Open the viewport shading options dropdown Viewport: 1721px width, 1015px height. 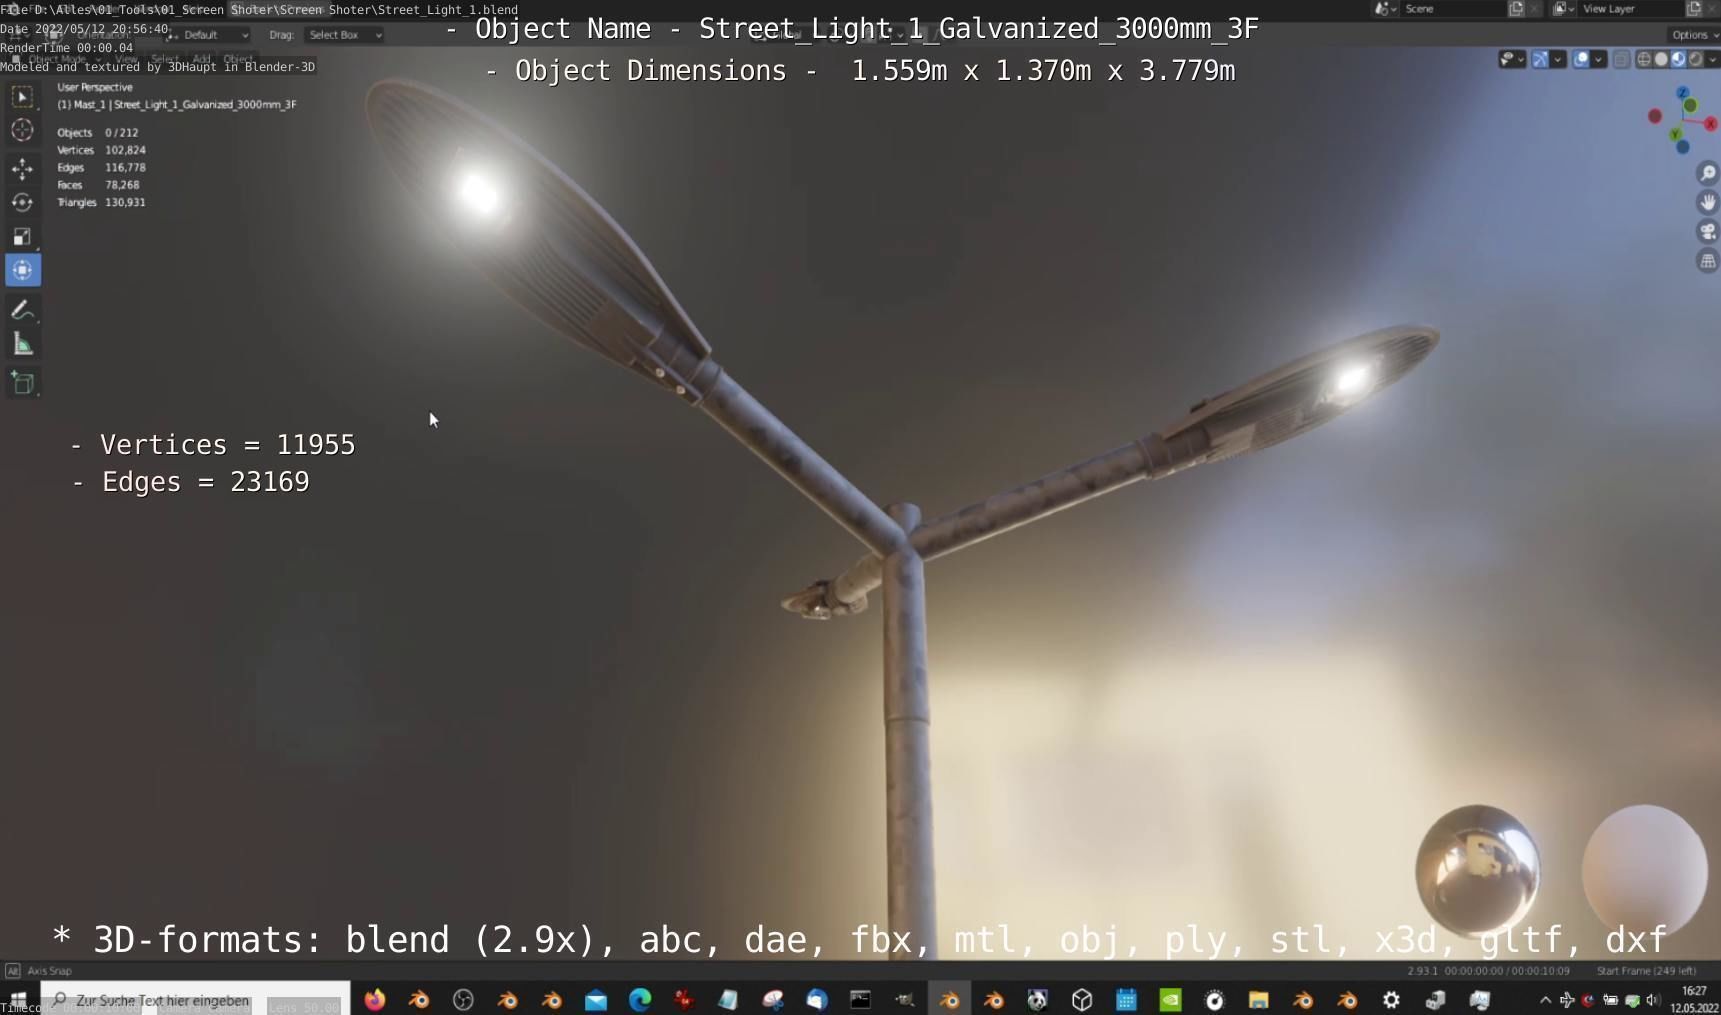pos(1712,59)
